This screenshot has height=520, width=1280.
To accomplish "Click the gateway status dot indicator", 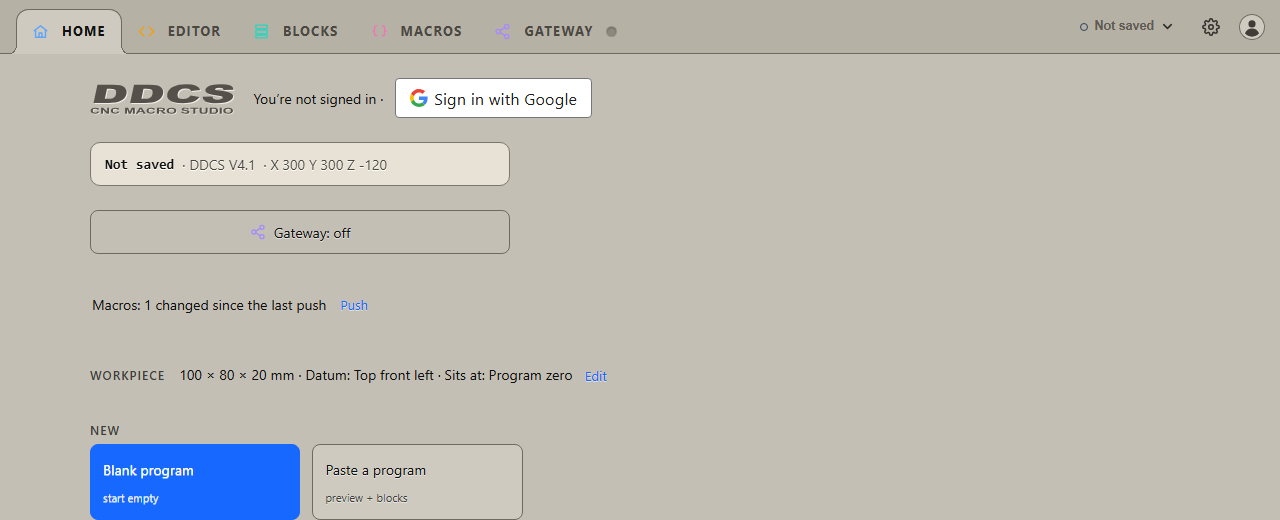I will pyautogui.click(x=612, y=31).
